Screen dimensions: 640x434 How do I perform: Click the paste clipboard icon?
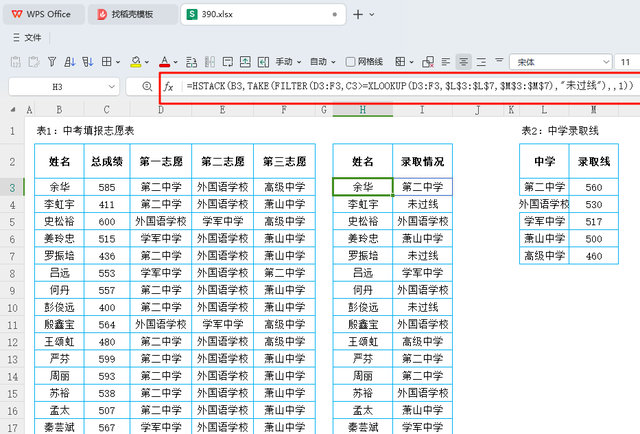coord(16,62)
